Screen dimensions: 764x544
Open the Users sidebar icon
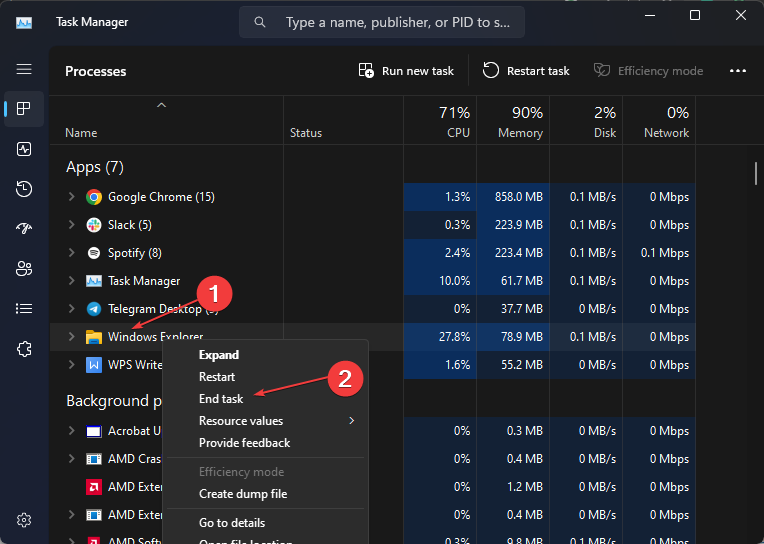pos(24,269)
